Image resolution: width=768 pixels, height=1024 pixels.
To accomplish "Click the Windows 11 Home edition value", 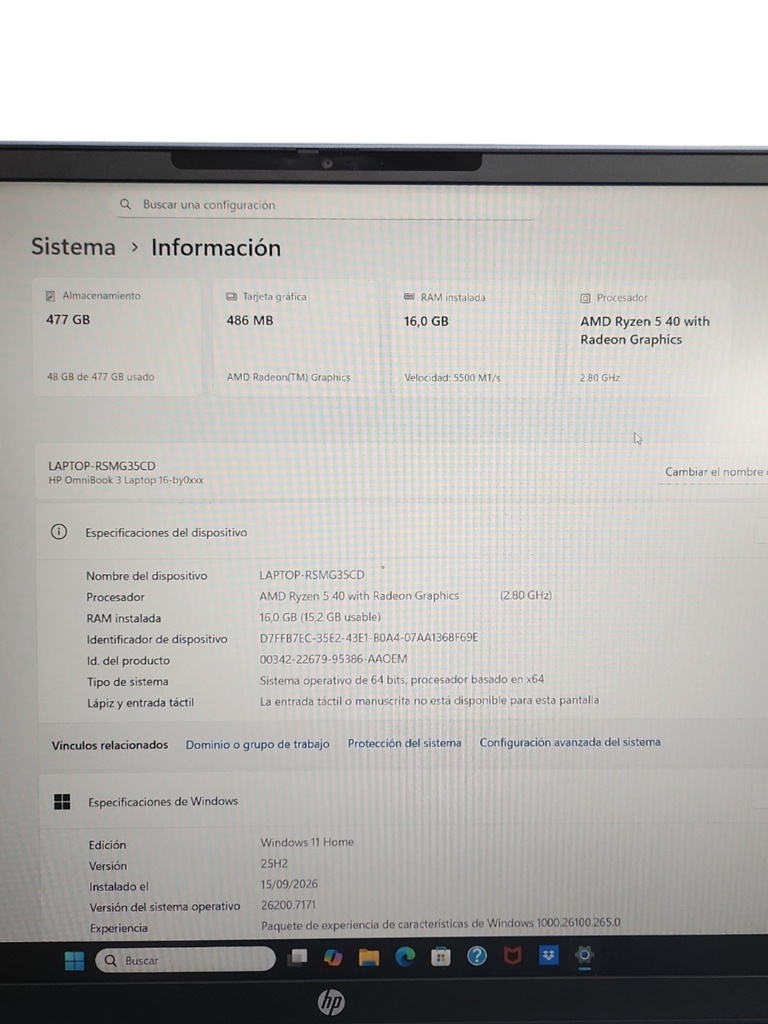I will click(307, 842).
